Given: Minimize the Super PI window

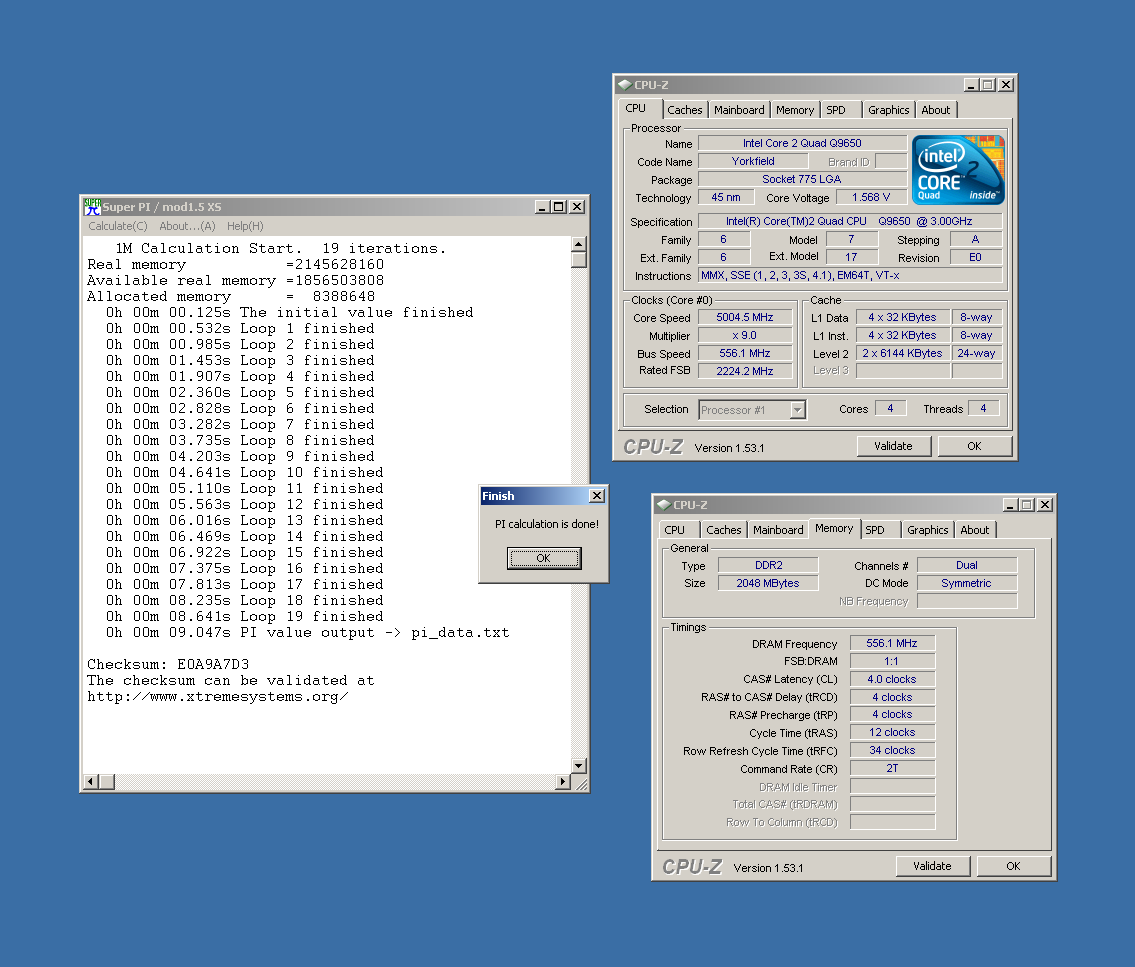Looking at the screenshot, I should (542, 207).
